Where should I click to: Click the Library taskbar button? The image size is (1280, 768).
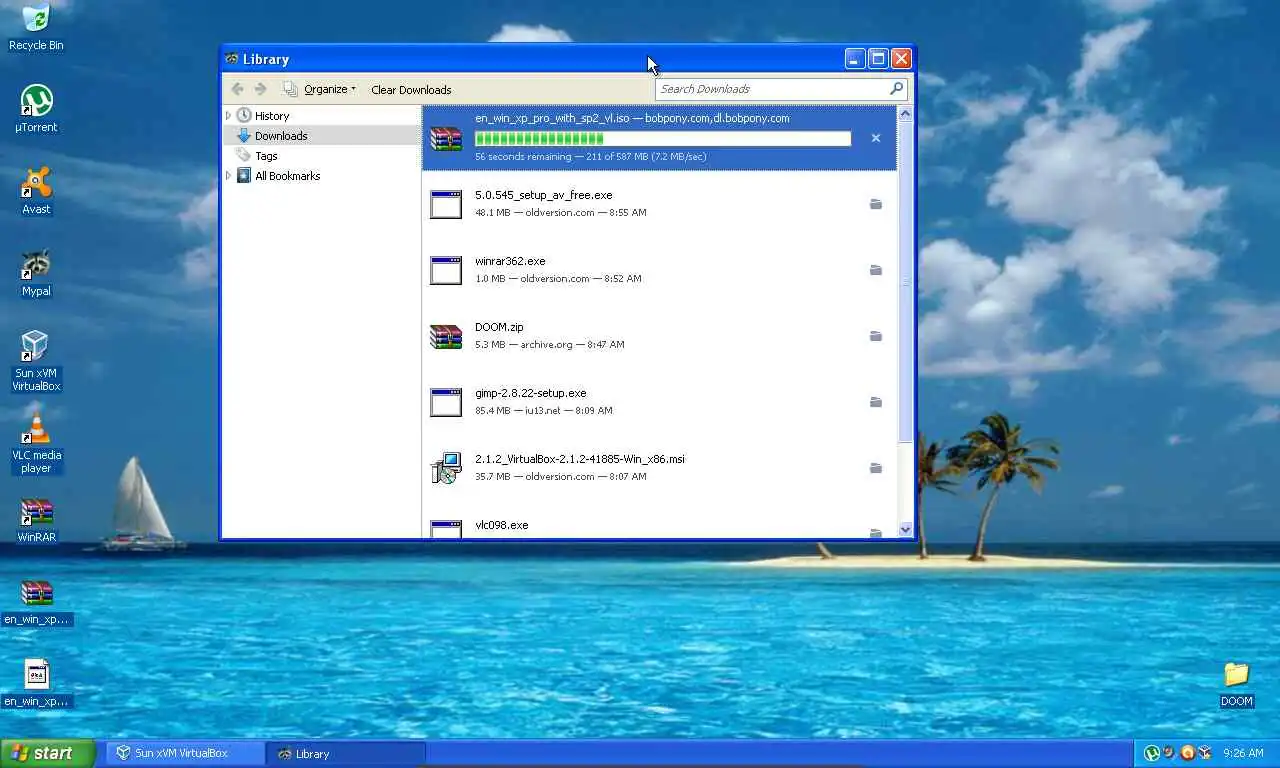click(x=346, y=753)
